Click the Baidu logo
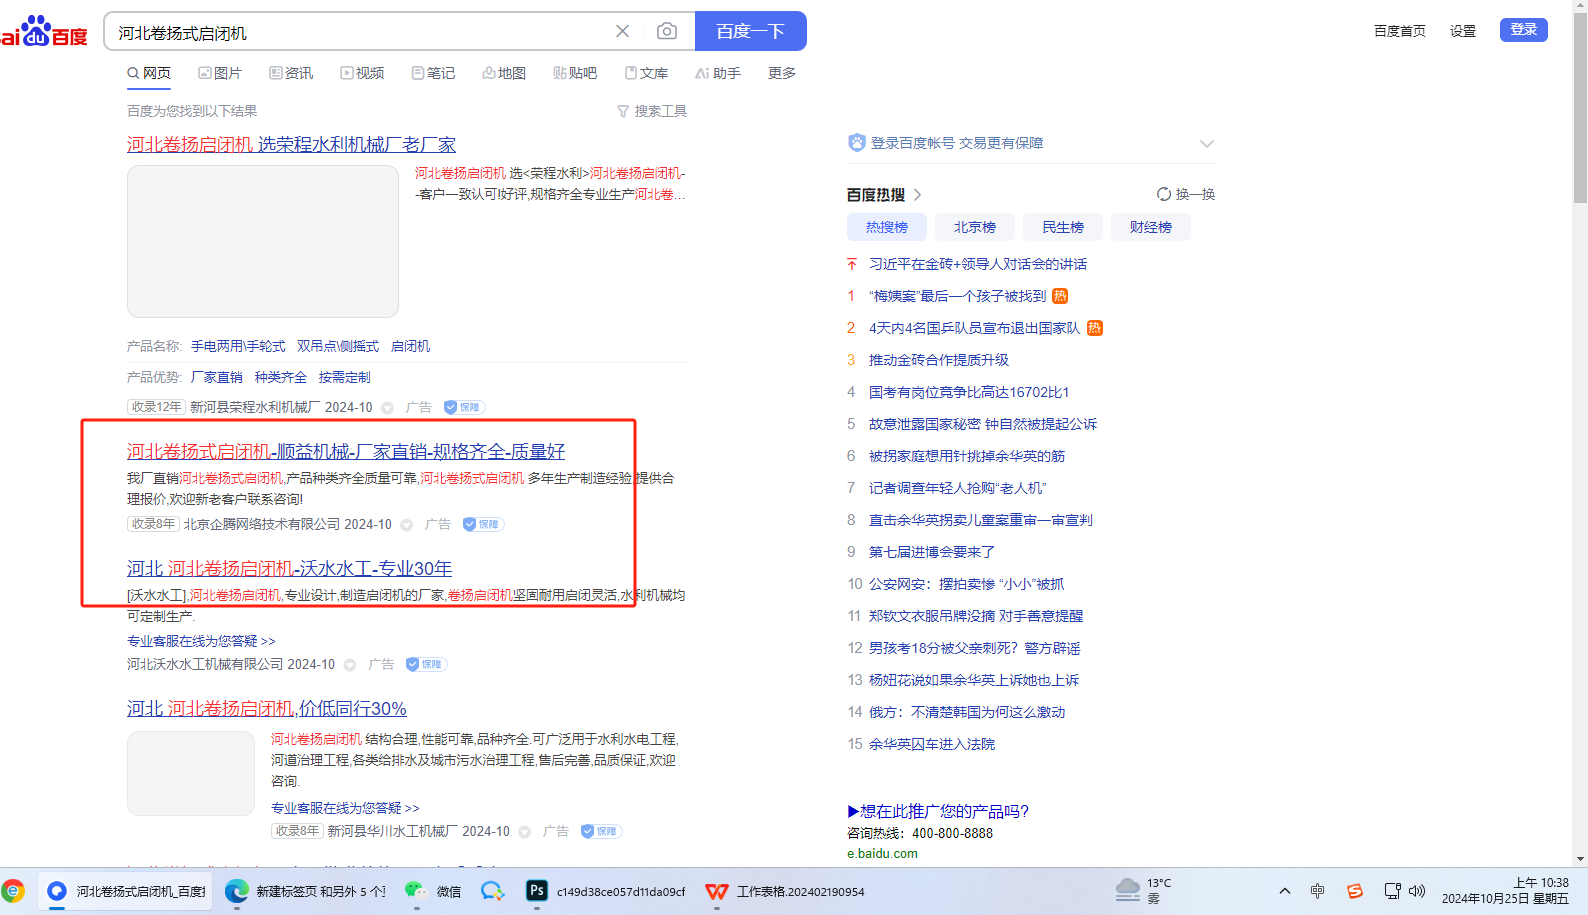1588x915 pixels. point(45,32)
